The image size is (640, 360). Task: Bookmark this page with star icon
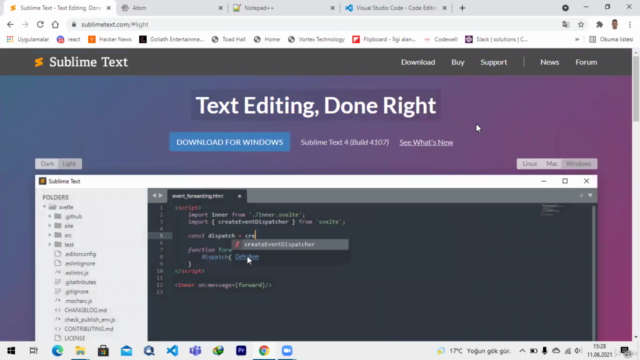point(581,24)
